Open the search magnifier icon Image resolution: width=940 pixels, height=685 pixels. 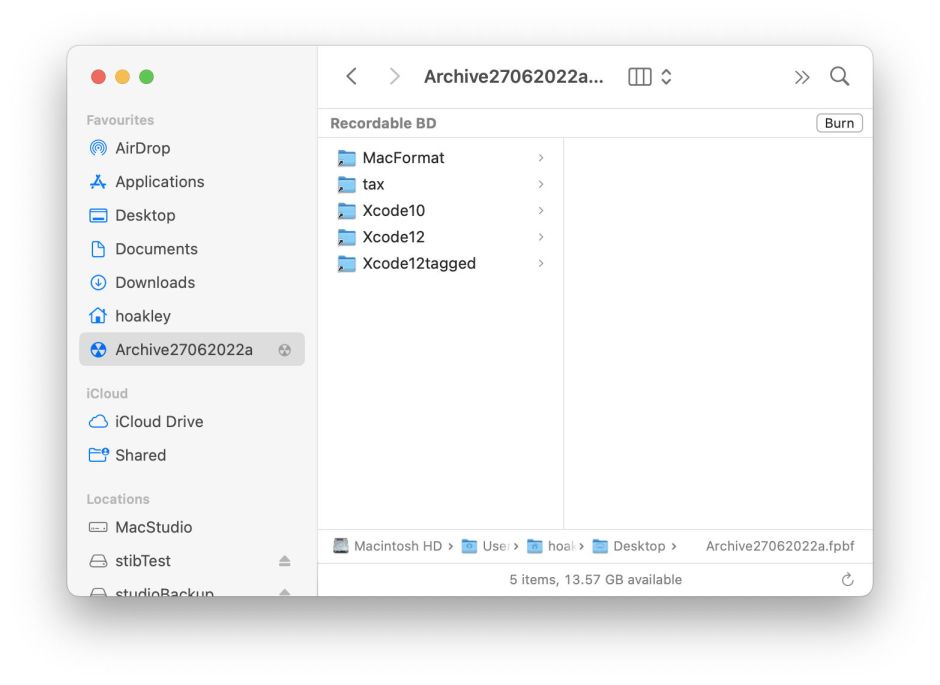coord(840,77)
